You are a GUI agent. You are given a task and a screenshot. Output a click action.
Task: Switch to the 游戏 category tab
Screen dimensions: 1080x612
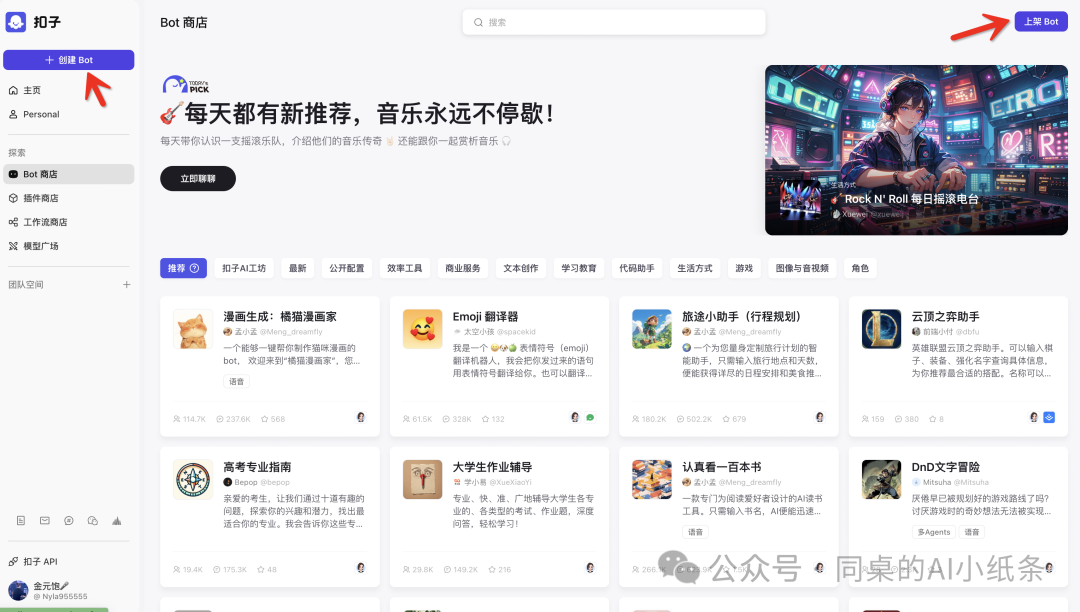pyautogui.click(x=743, y=267)
